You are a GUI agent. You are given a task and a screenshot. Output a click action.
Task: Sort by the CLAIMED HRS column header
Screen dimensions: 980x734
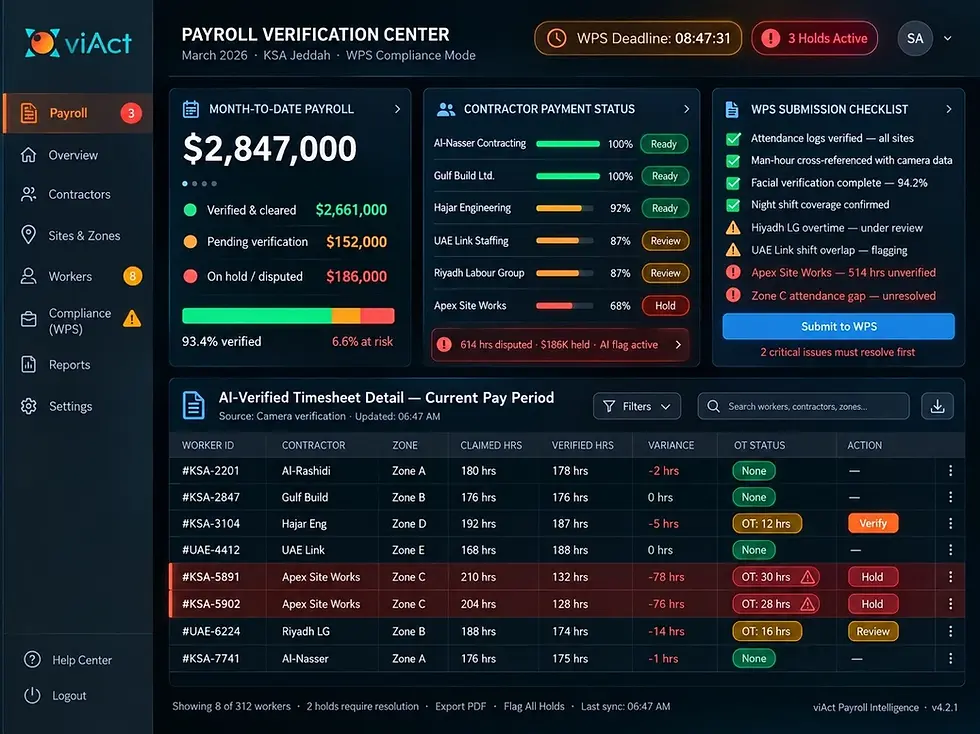(491, 445)
